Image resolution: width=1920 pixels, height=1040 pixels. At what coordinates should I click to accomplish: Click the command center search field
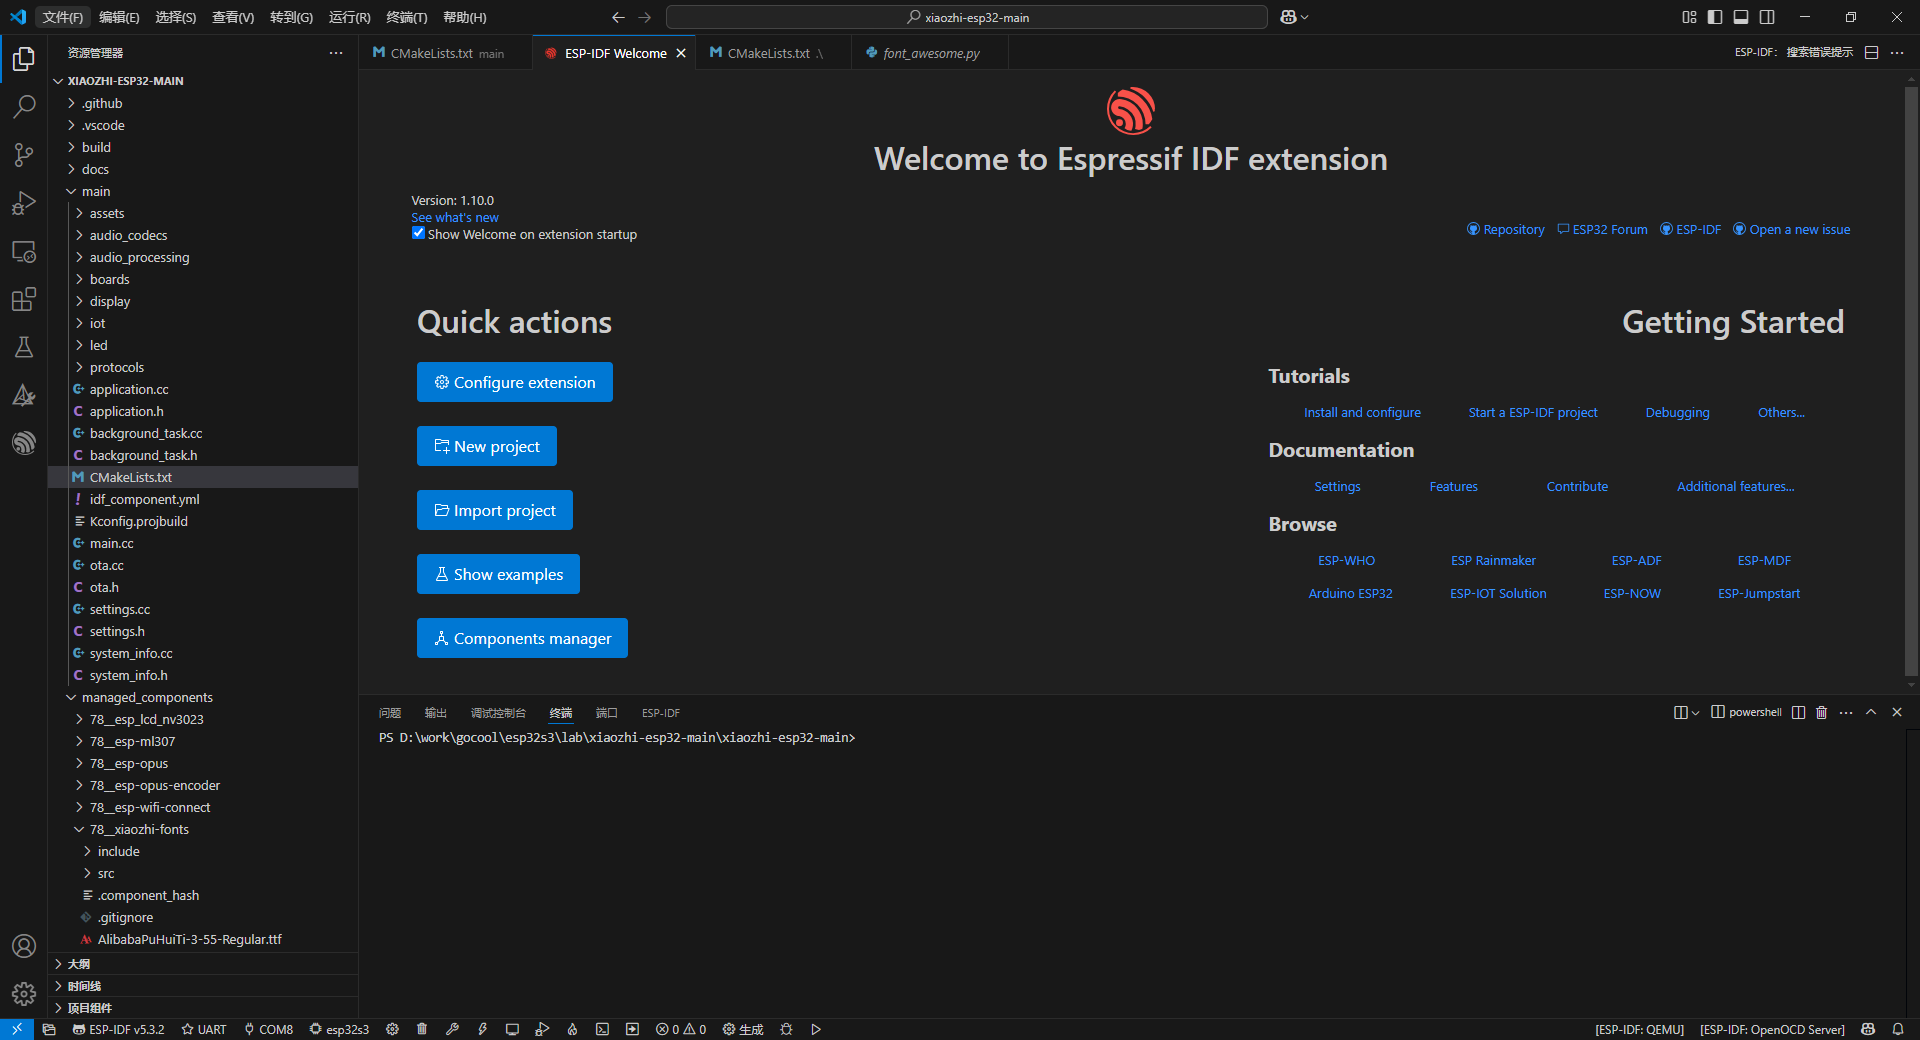point(967,17)
